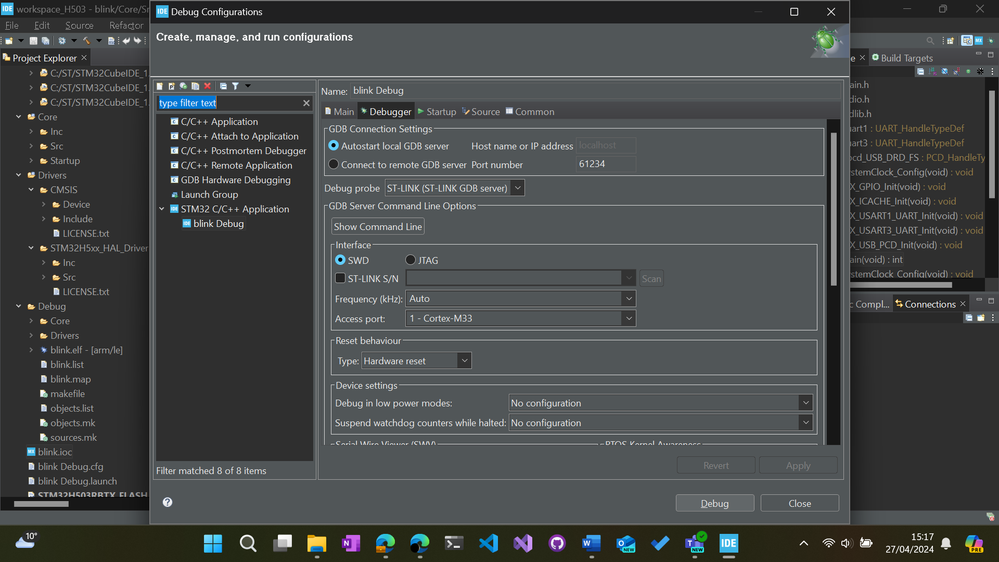
Task: Click the Show Command Line button
Action: pos(378,226)
